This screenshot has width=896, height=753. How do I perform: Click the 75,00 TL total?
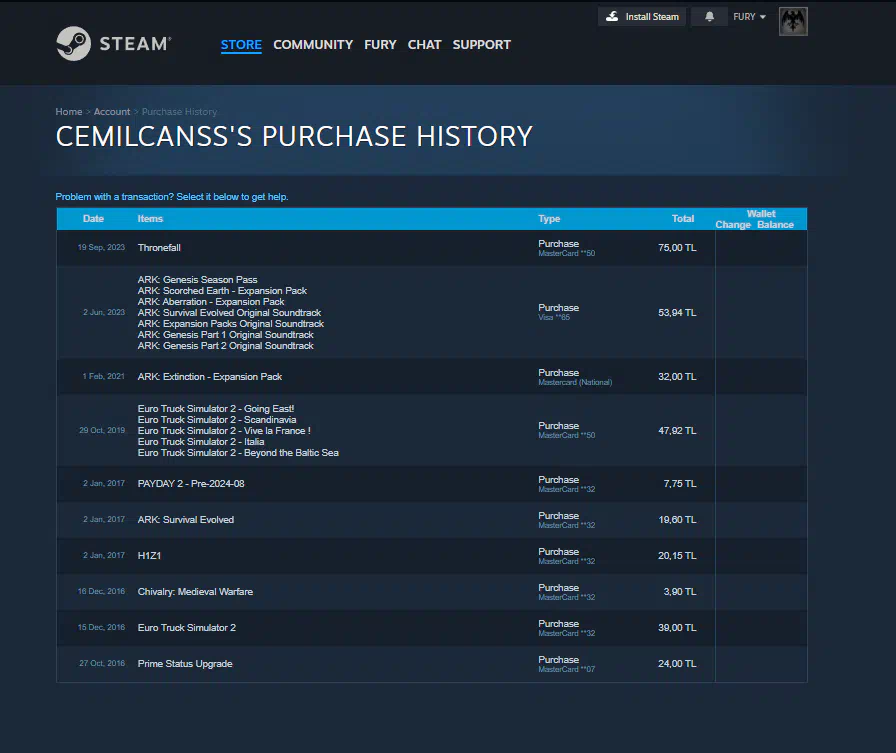click(677, 248)
